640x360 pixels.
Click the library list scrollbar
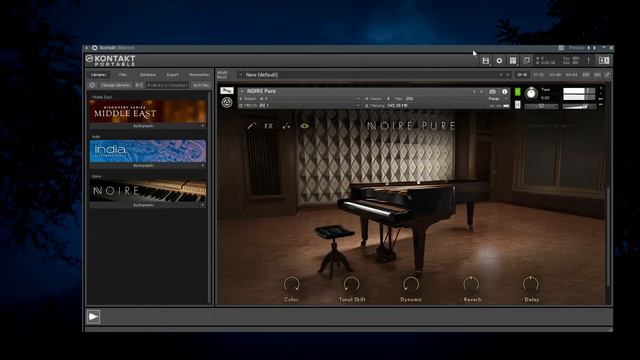pyautogui.click(x=210, y=198)
